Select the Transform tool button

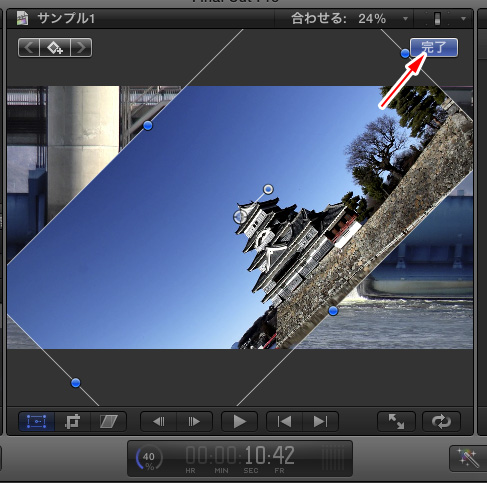pos(36,422)
